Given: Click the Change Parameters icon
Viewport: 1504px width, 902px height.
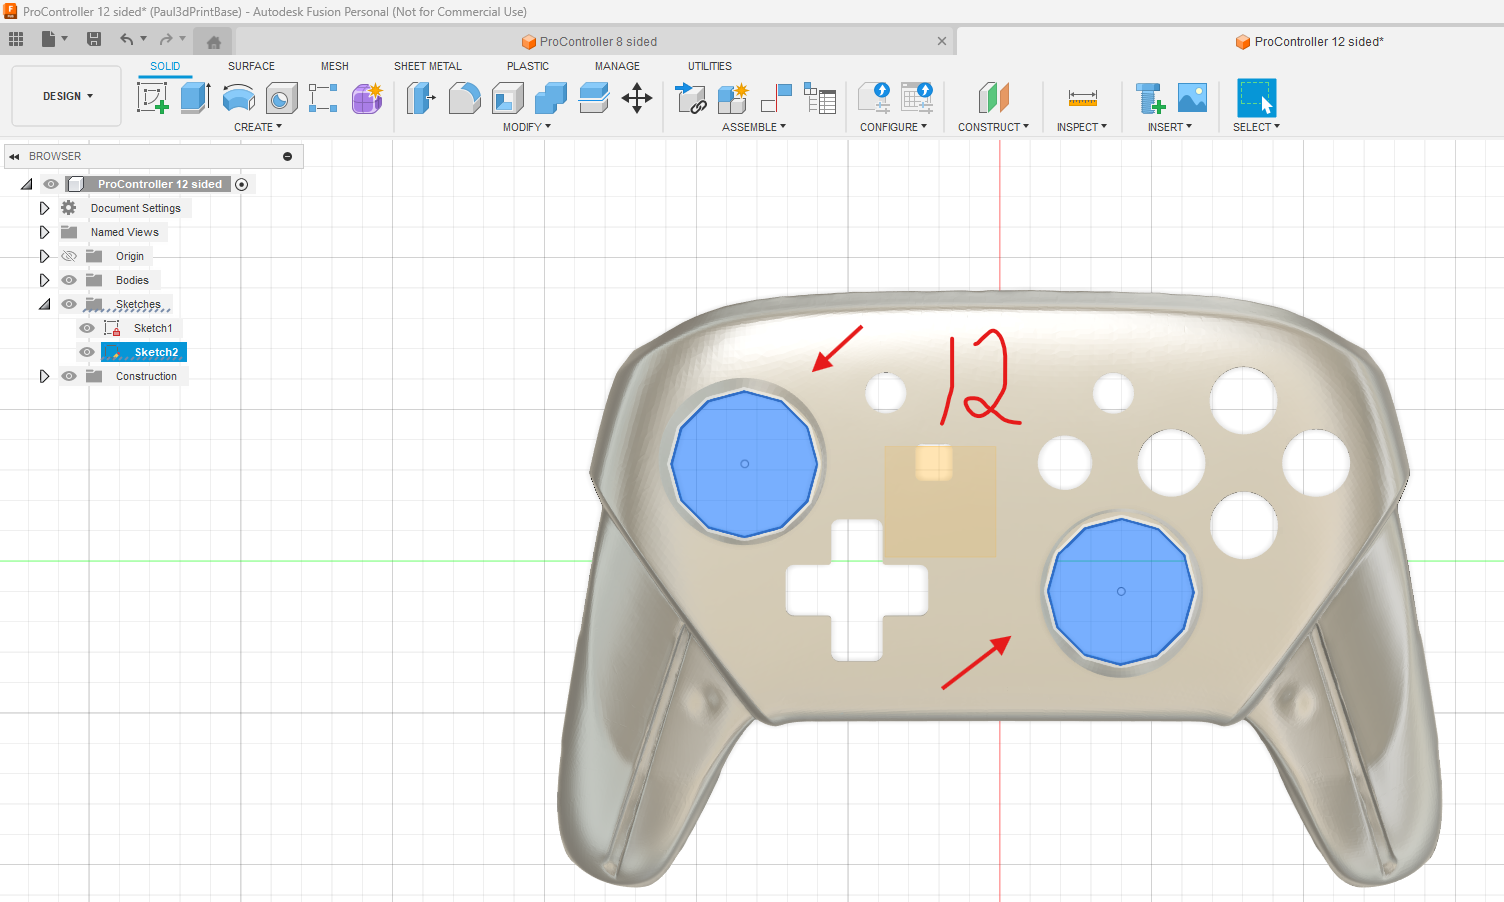Looking at the screenshot, I should [x=874, y=98].
